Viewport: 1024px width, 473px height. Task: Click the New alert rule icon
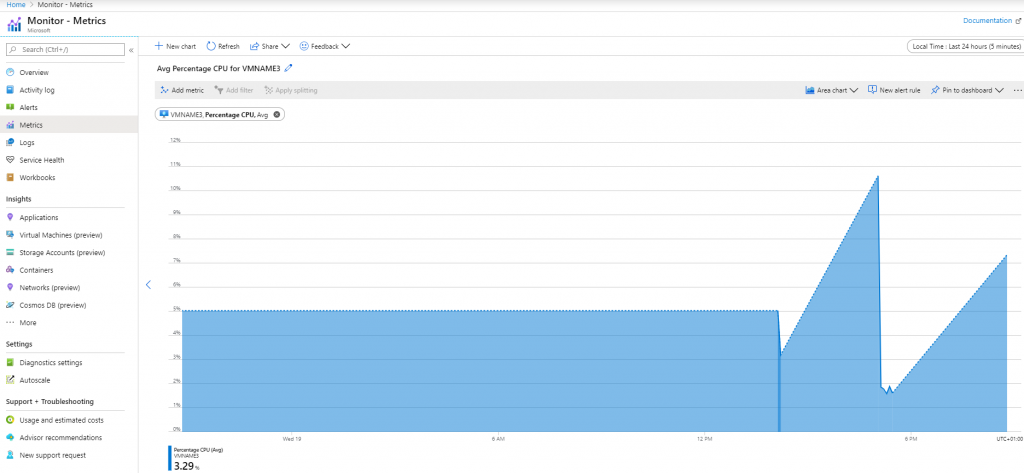pos(872,90)
